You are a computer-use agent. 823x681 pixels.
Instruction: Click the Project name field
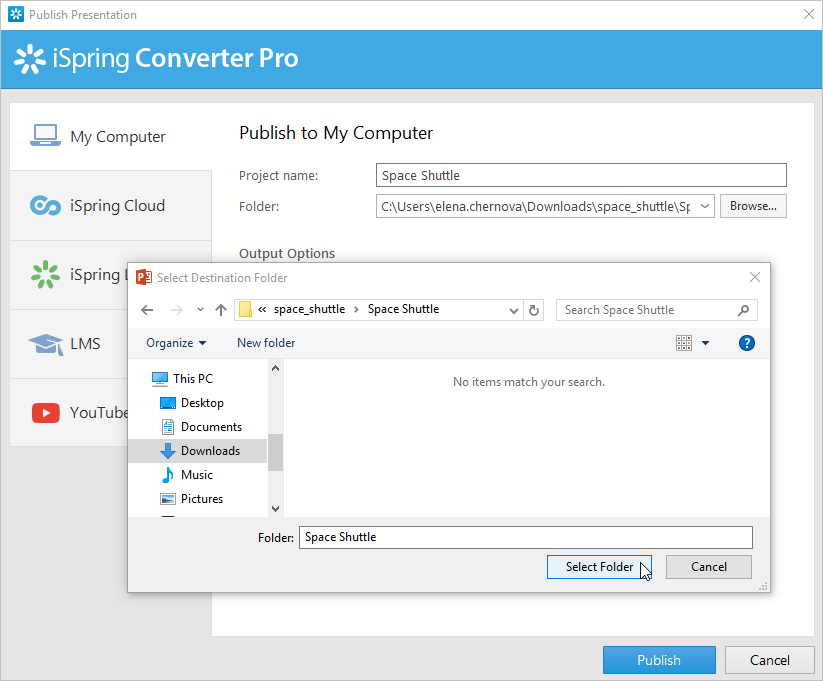[x=581, y=175]
